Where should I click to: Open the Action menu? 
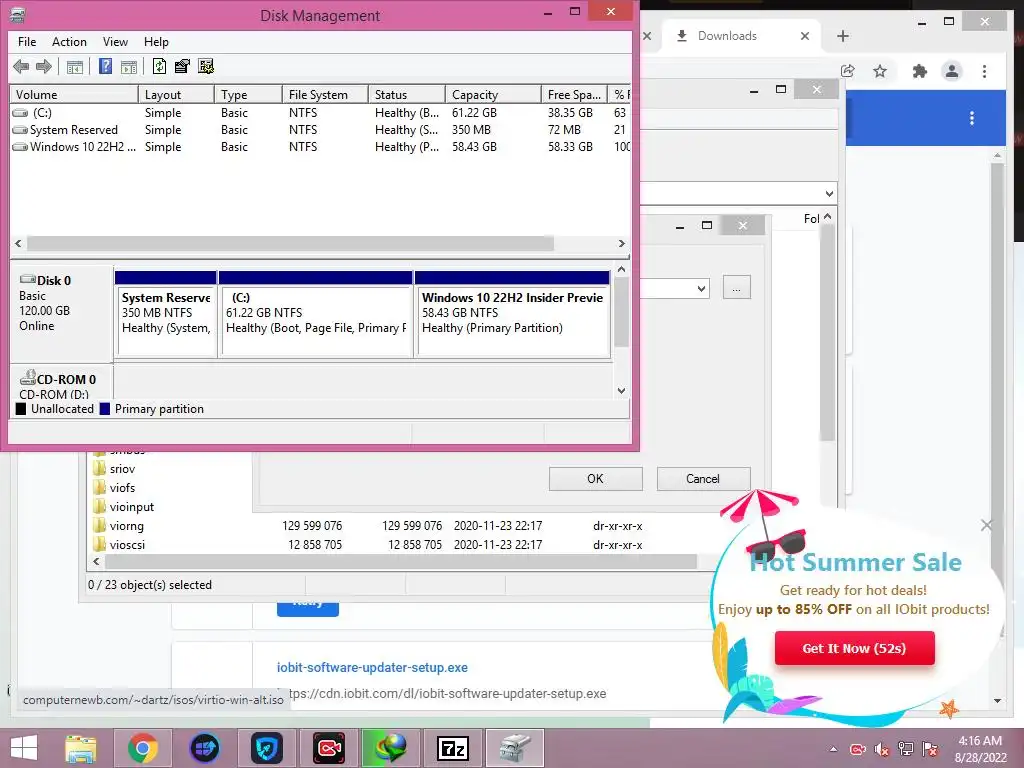[x=69, y=42]
